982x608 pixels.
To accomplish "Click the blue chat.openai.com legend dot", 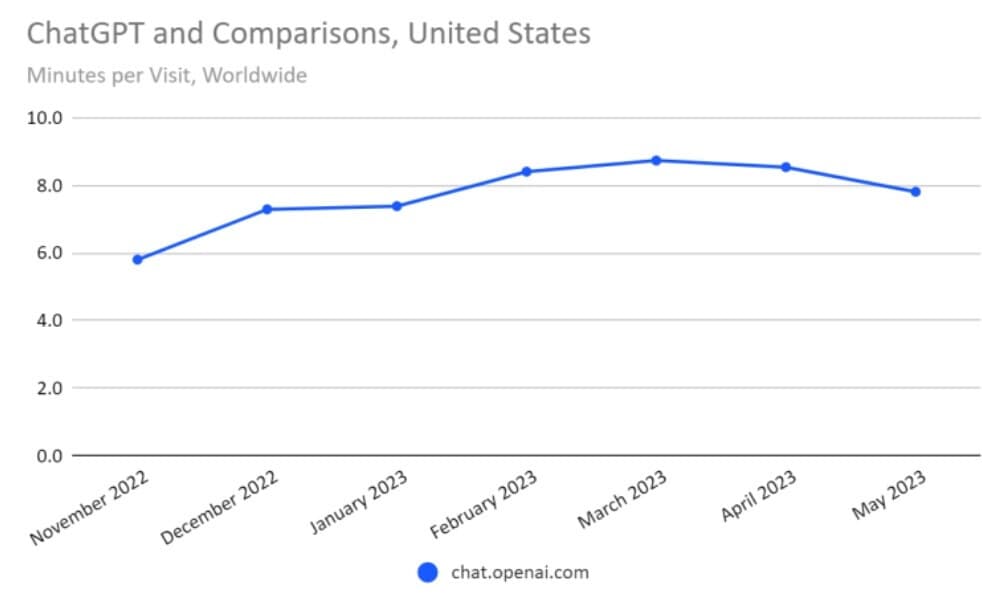I will point(428,573).
